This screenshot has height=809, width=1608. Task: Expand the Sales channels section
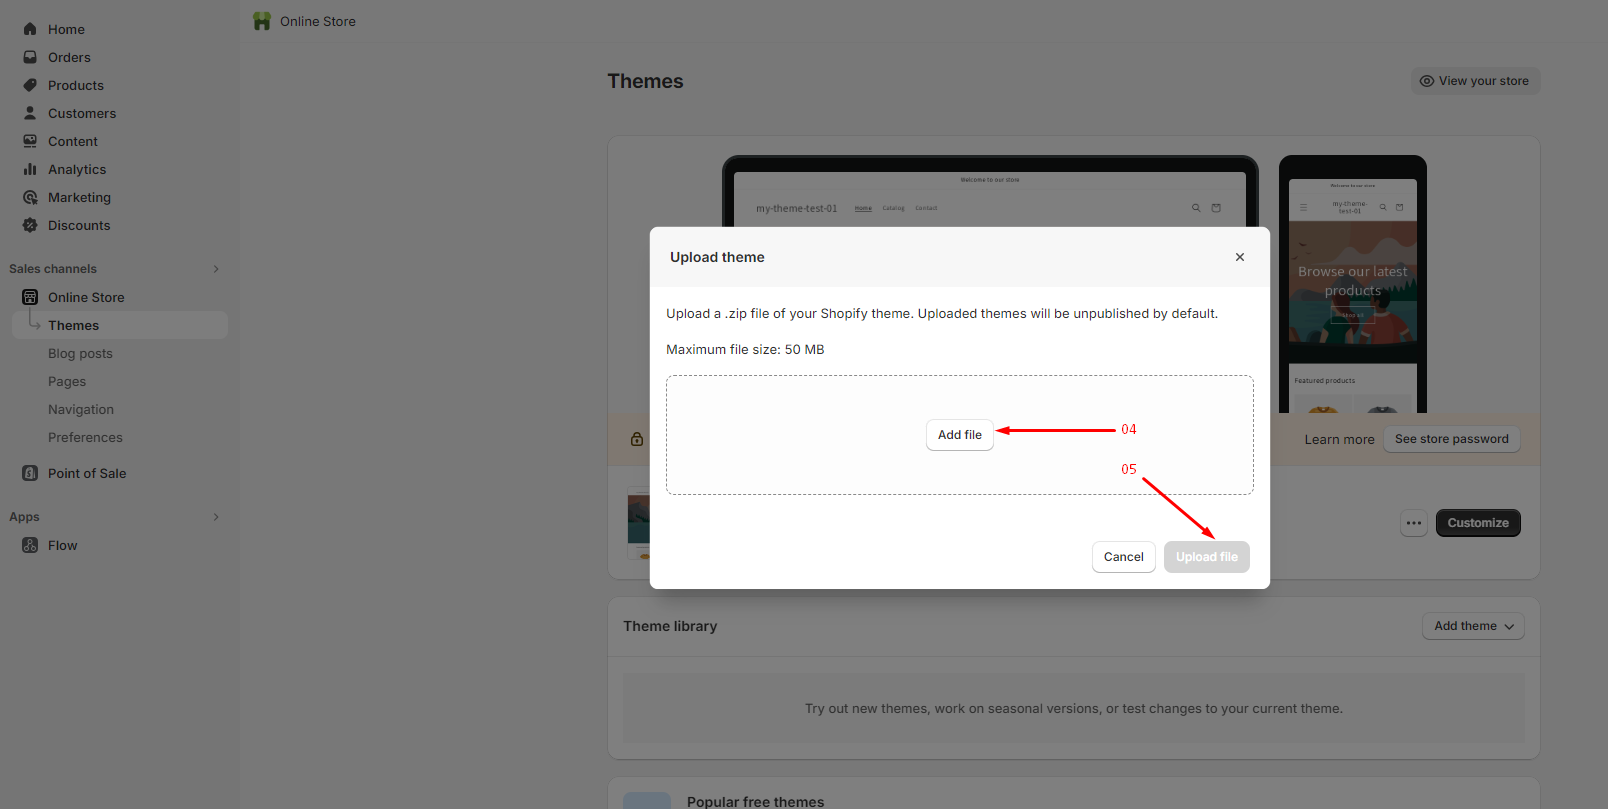(216, 269)
